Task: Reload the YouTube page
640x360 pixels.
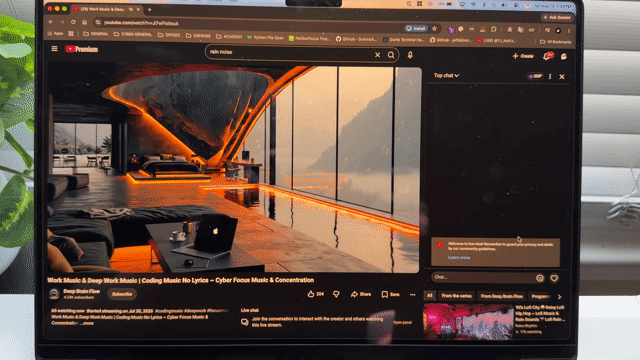Action: pos(73,22)
